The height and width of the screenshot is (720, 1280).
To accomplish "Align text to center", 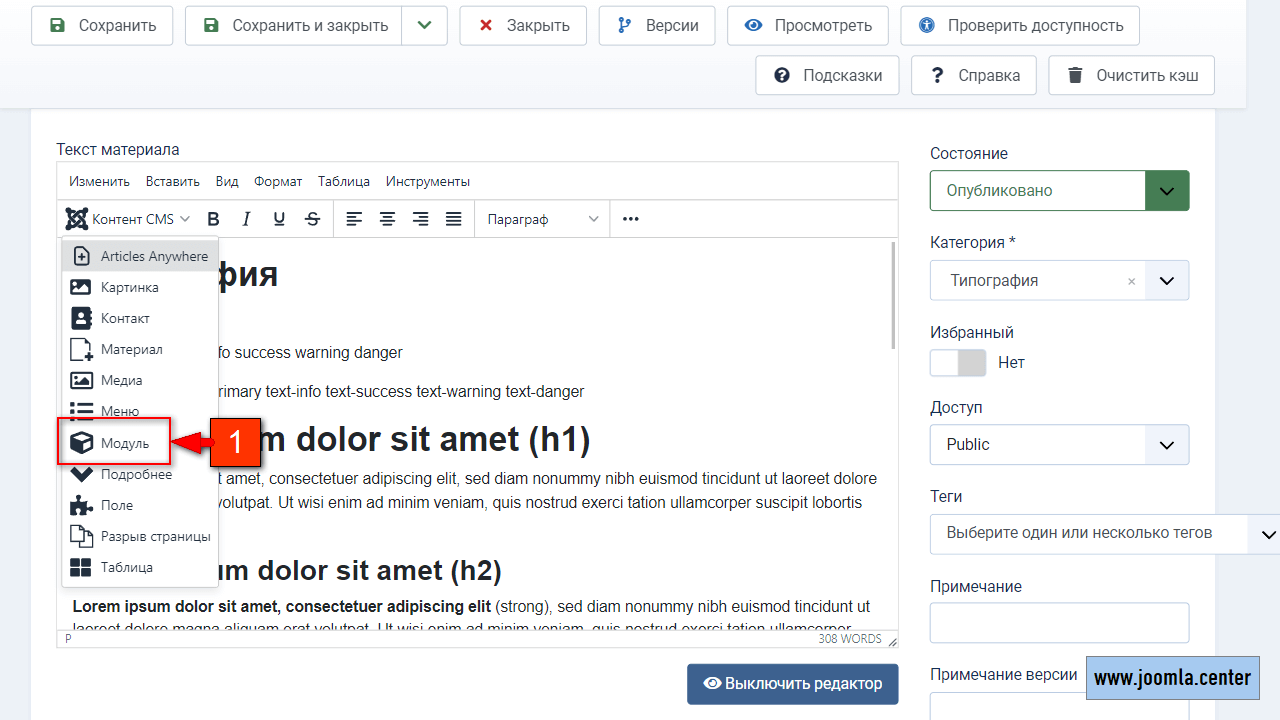I will click(x=387, y=219).
